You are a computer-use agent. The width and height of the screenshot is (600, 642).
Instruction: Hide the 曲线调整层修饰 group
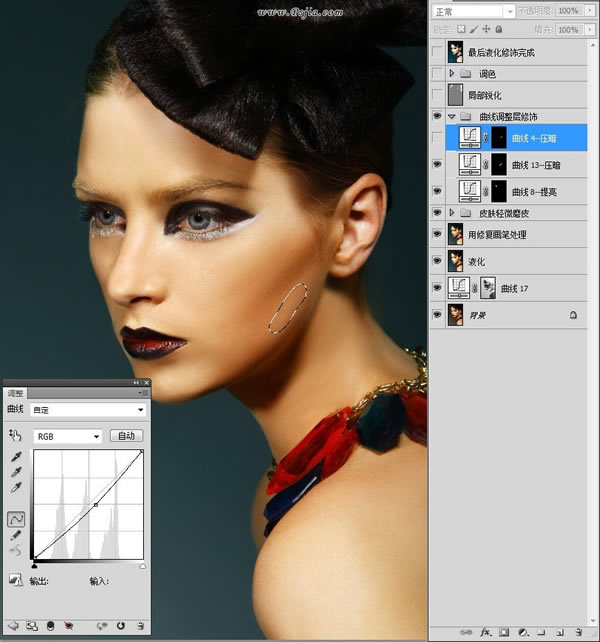437,116
